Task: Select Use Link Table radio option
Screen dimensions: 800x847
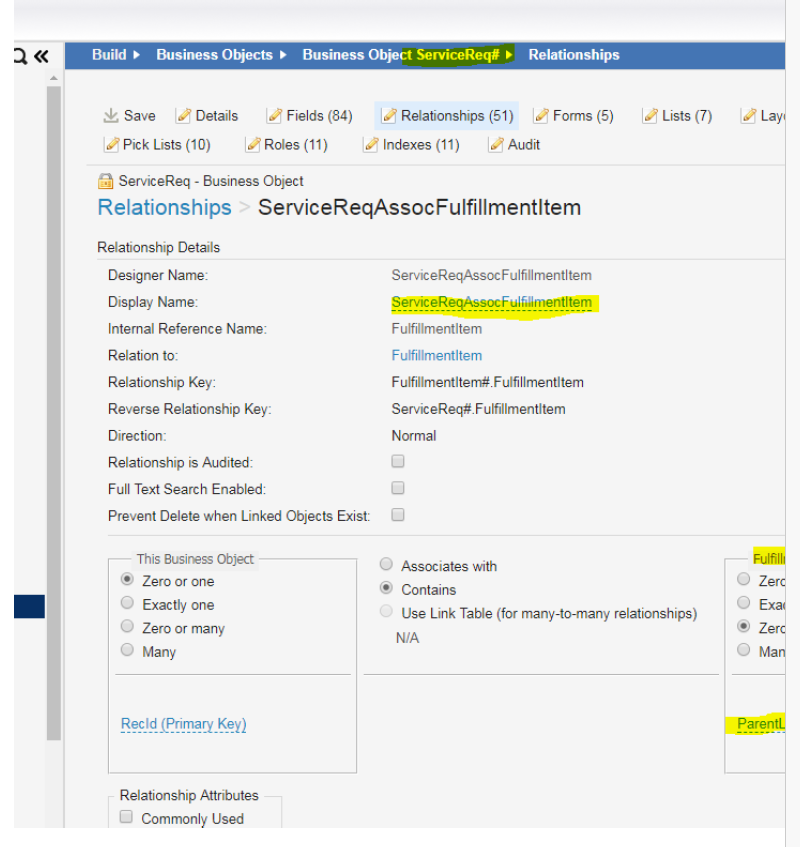Action: pos(386,611)
